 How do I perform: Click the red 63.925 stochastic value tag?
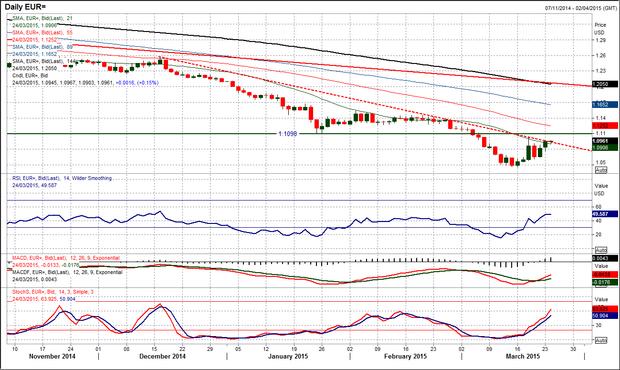[605, 308]
